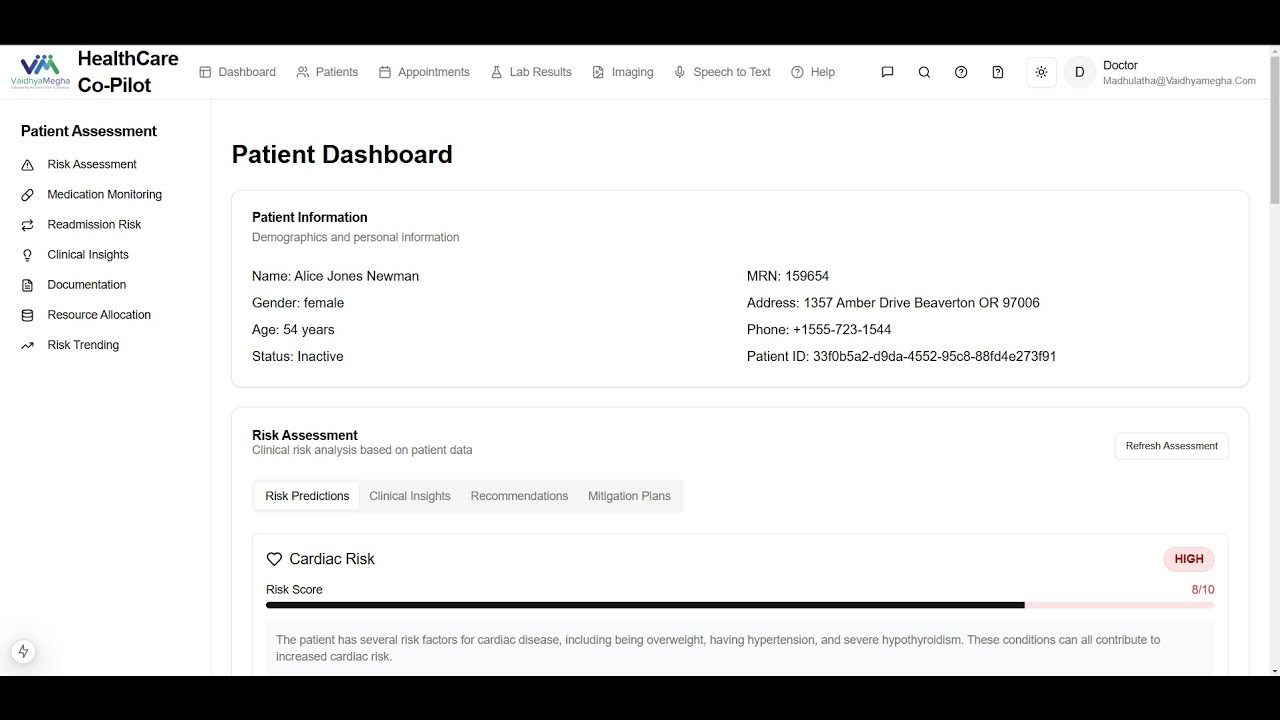The image size is (1280, 720).
Task: Open Lab Results from the navigation bar
Action: (531, 72)
